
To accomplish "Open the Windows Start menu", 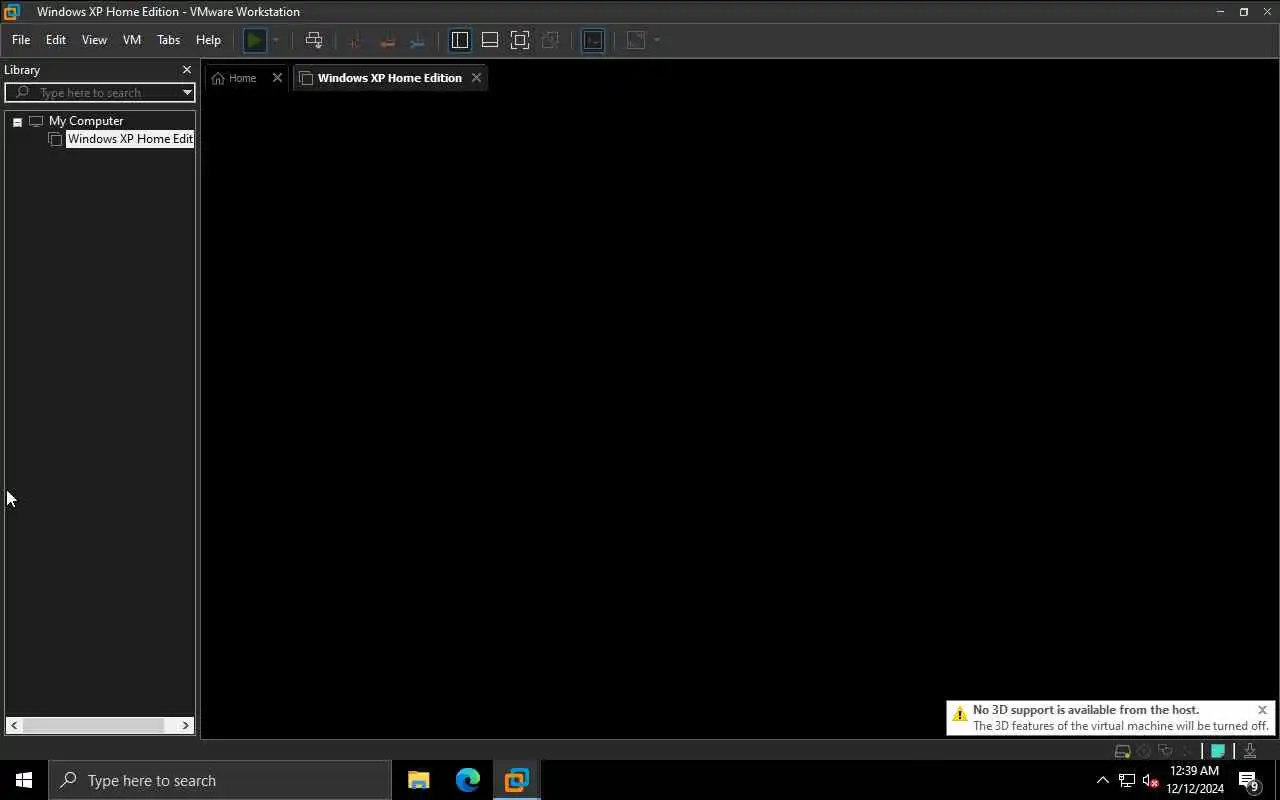I will 24,780.
